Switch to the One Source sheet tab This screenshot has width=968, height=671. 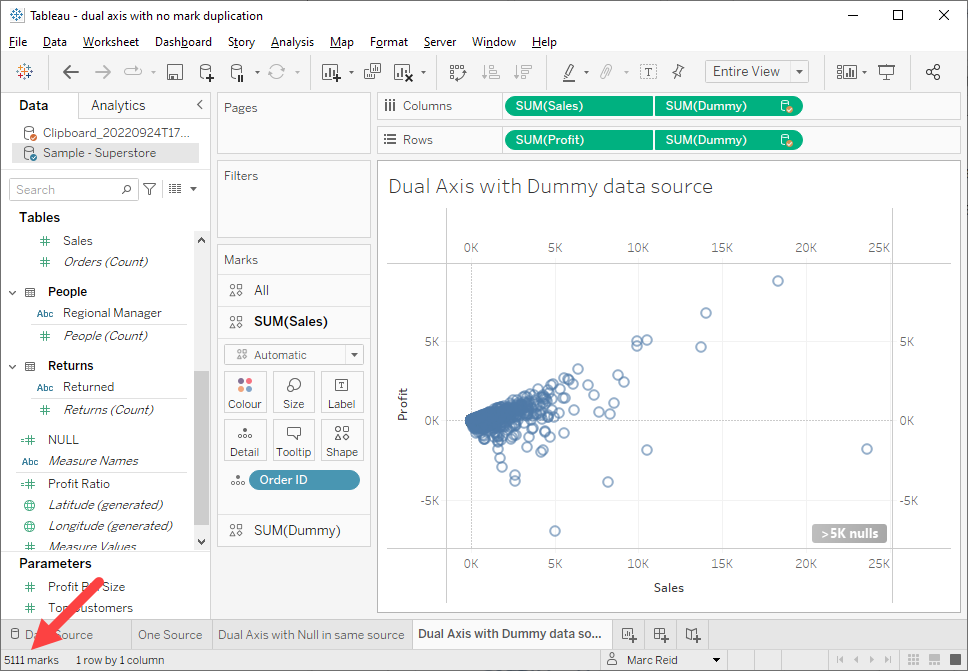170,634
